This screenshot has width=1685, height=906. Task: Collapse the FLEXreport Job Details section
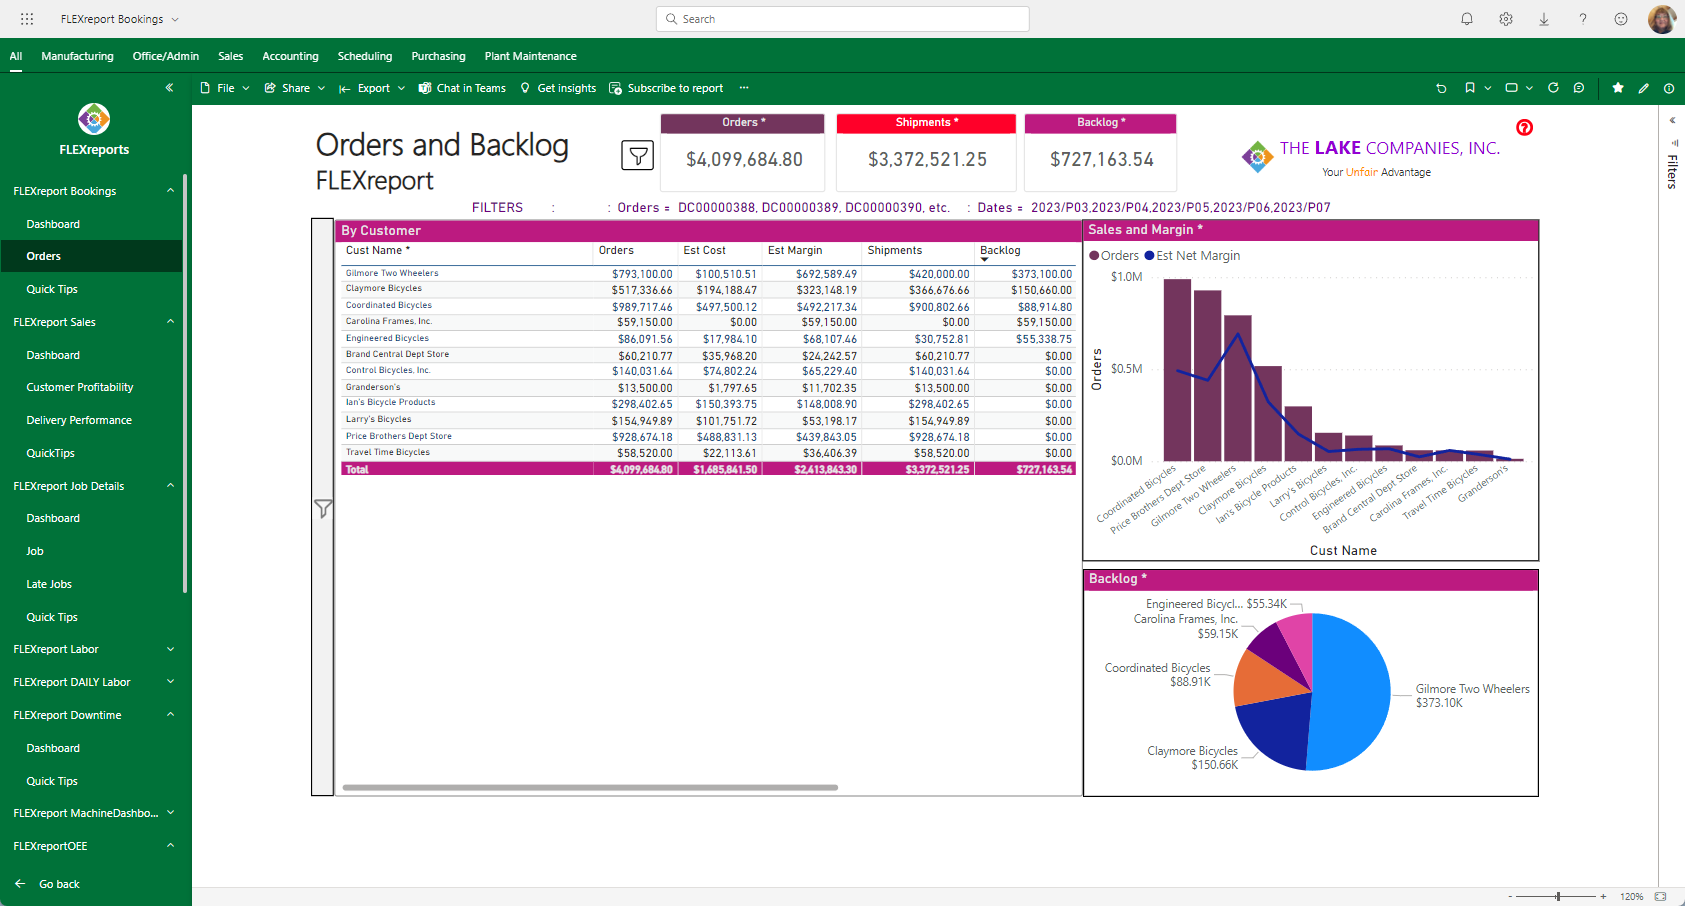point(171,486)
